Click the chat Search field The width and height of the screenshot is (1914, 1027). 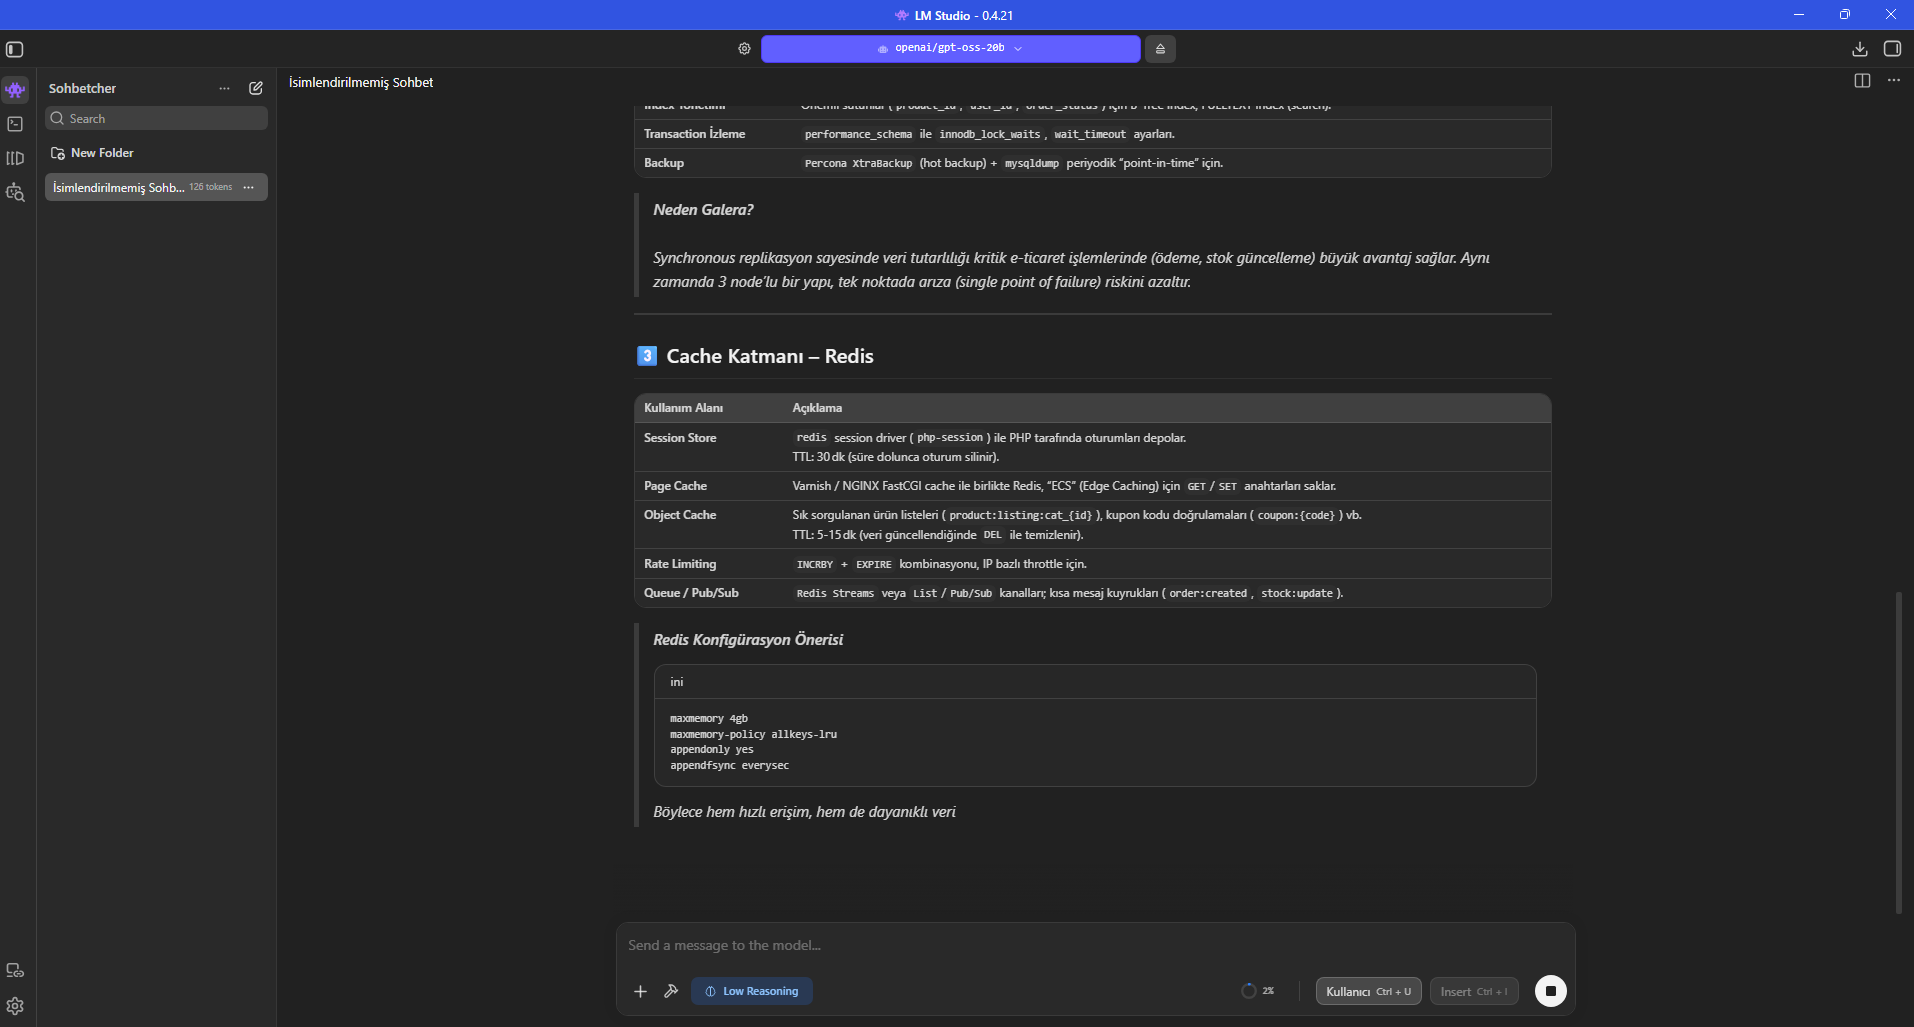tap(156, 118)
